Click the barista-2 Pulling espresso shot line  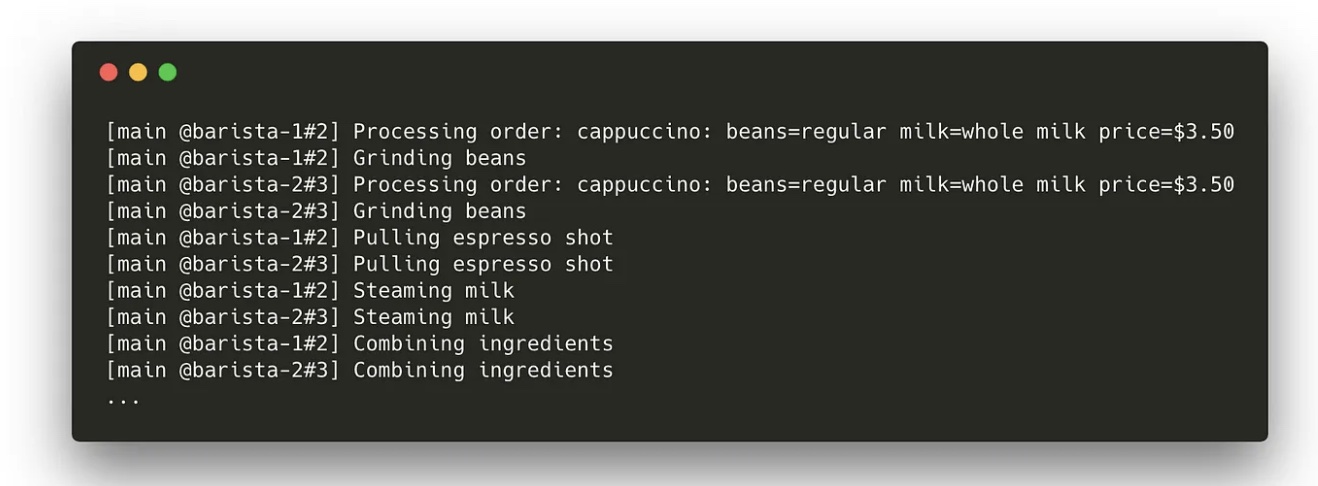pos(360,264)
